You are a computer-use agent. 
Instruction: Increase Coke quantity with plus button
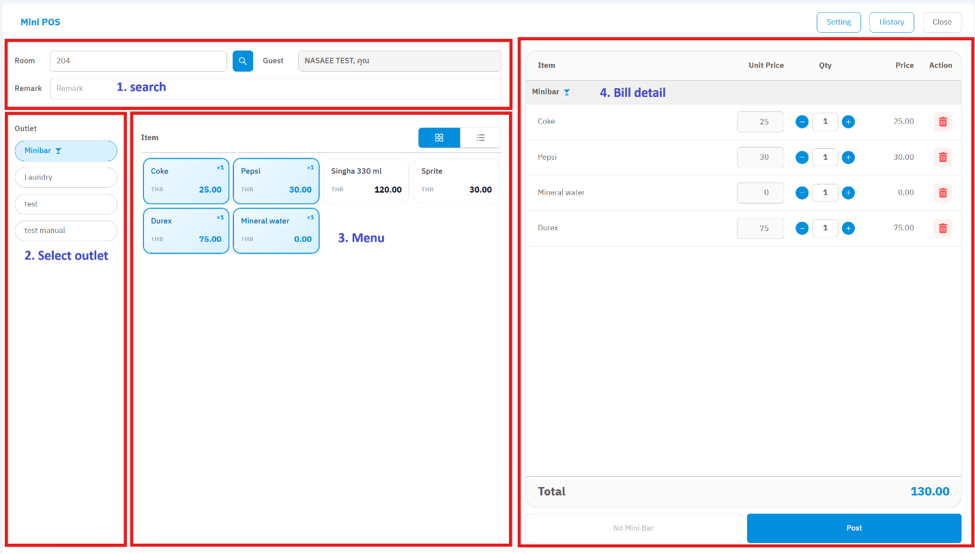pos(848,122)
